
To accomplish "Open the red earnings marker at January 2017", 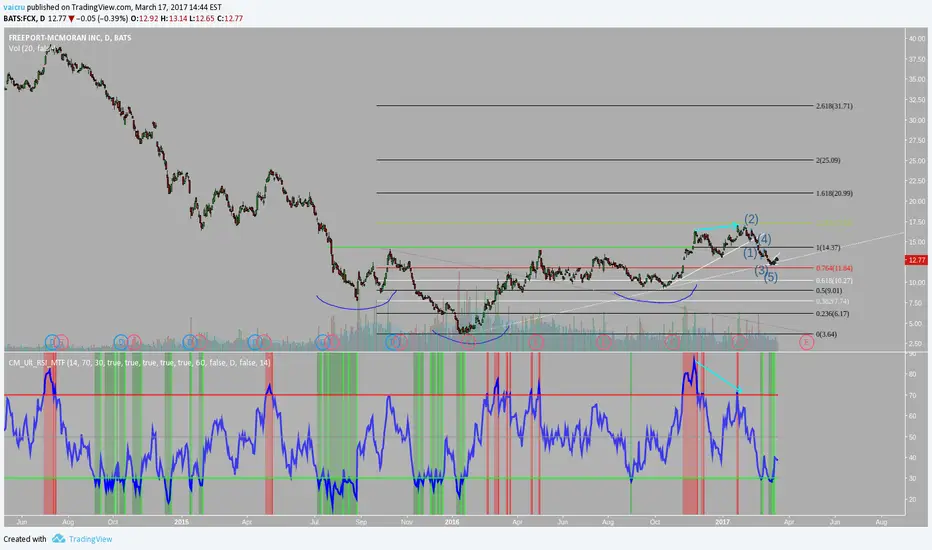I will tap(739, 342).
